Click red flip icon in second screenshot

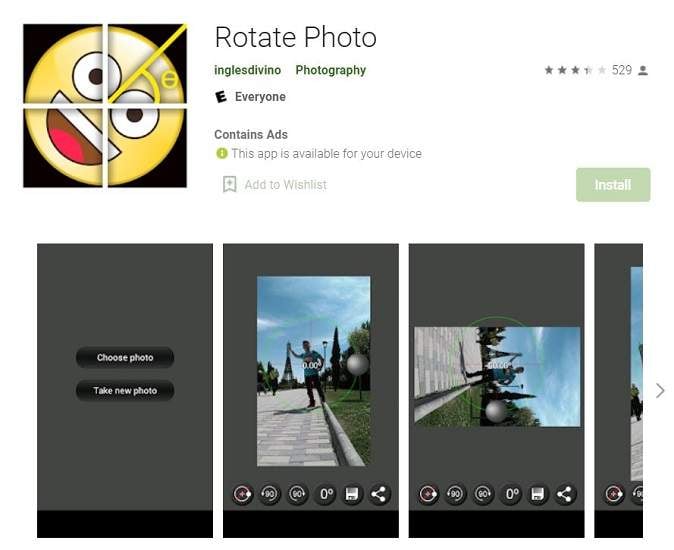click(242, 494)
